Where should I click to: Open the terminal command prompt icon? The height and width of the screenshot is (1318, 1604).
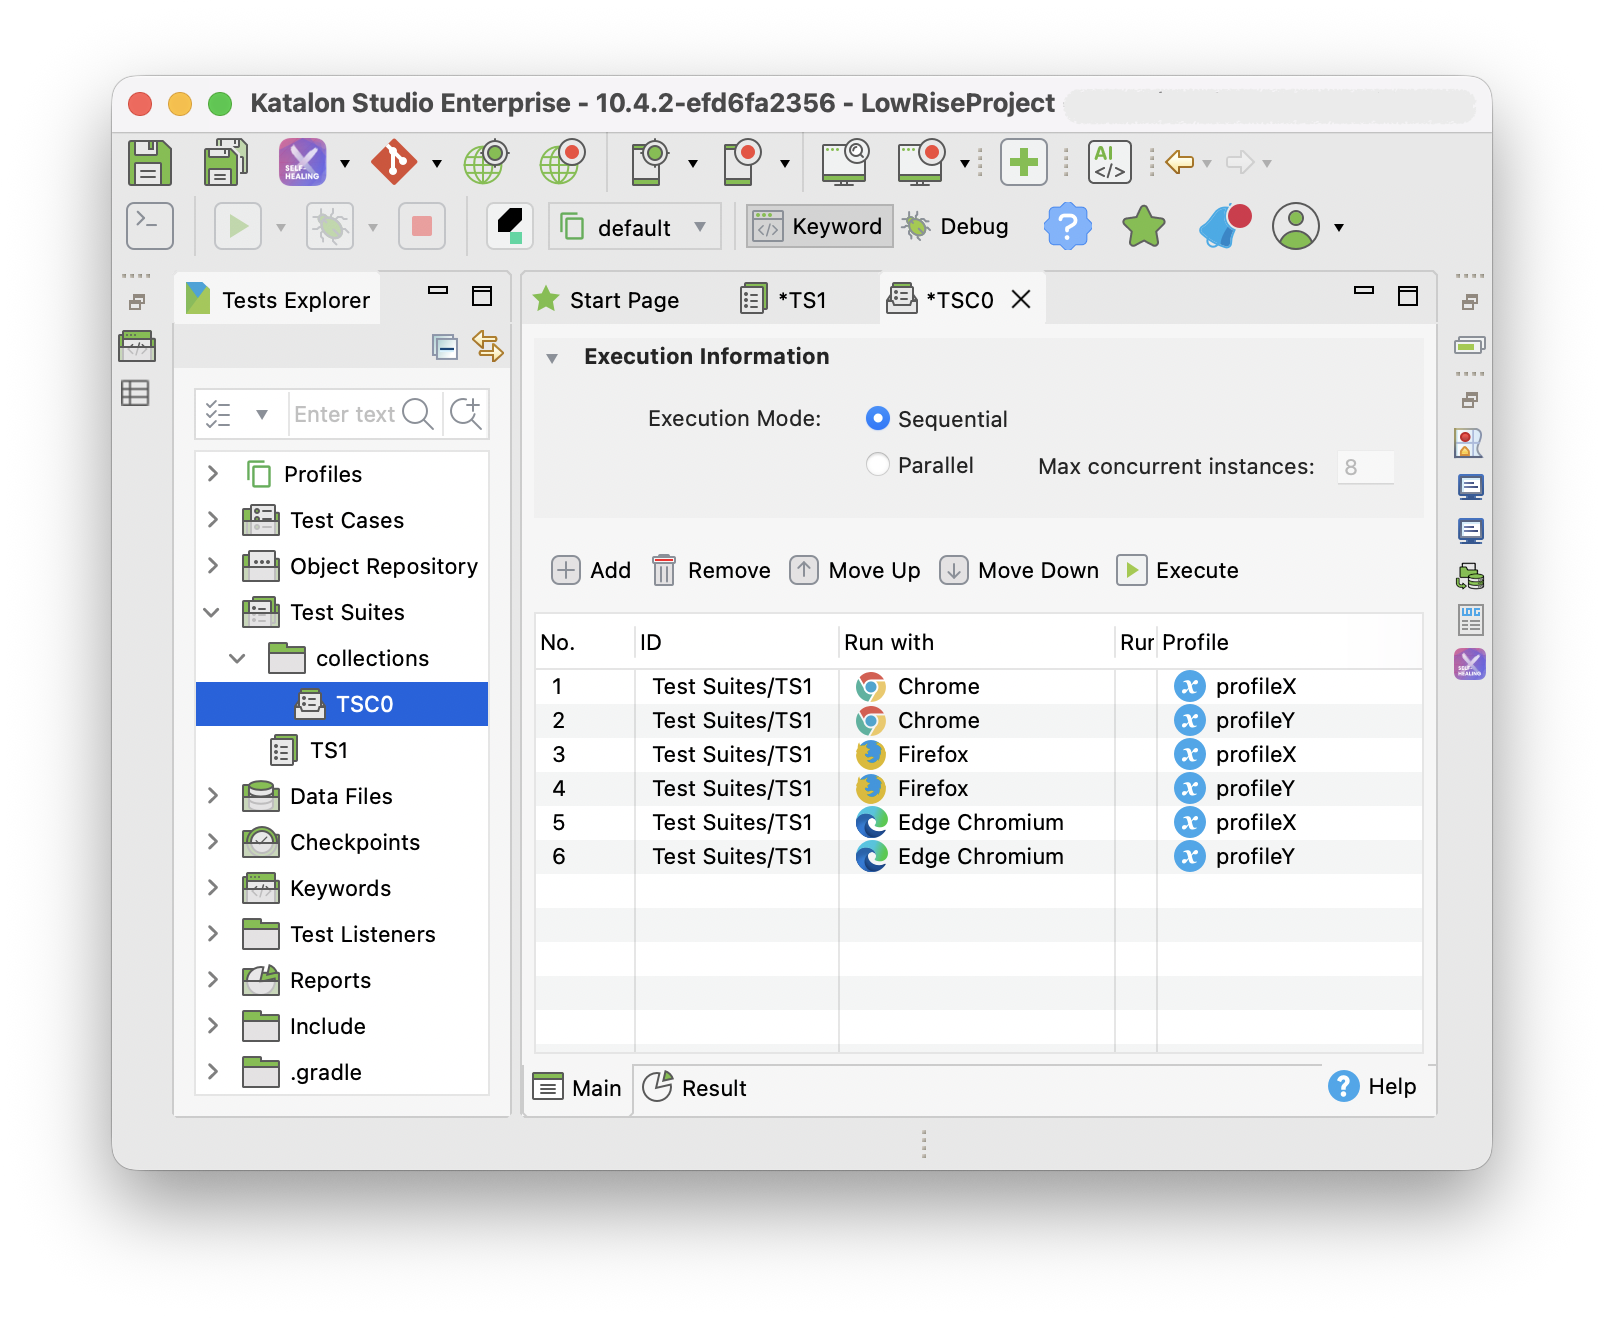[150, 227]
